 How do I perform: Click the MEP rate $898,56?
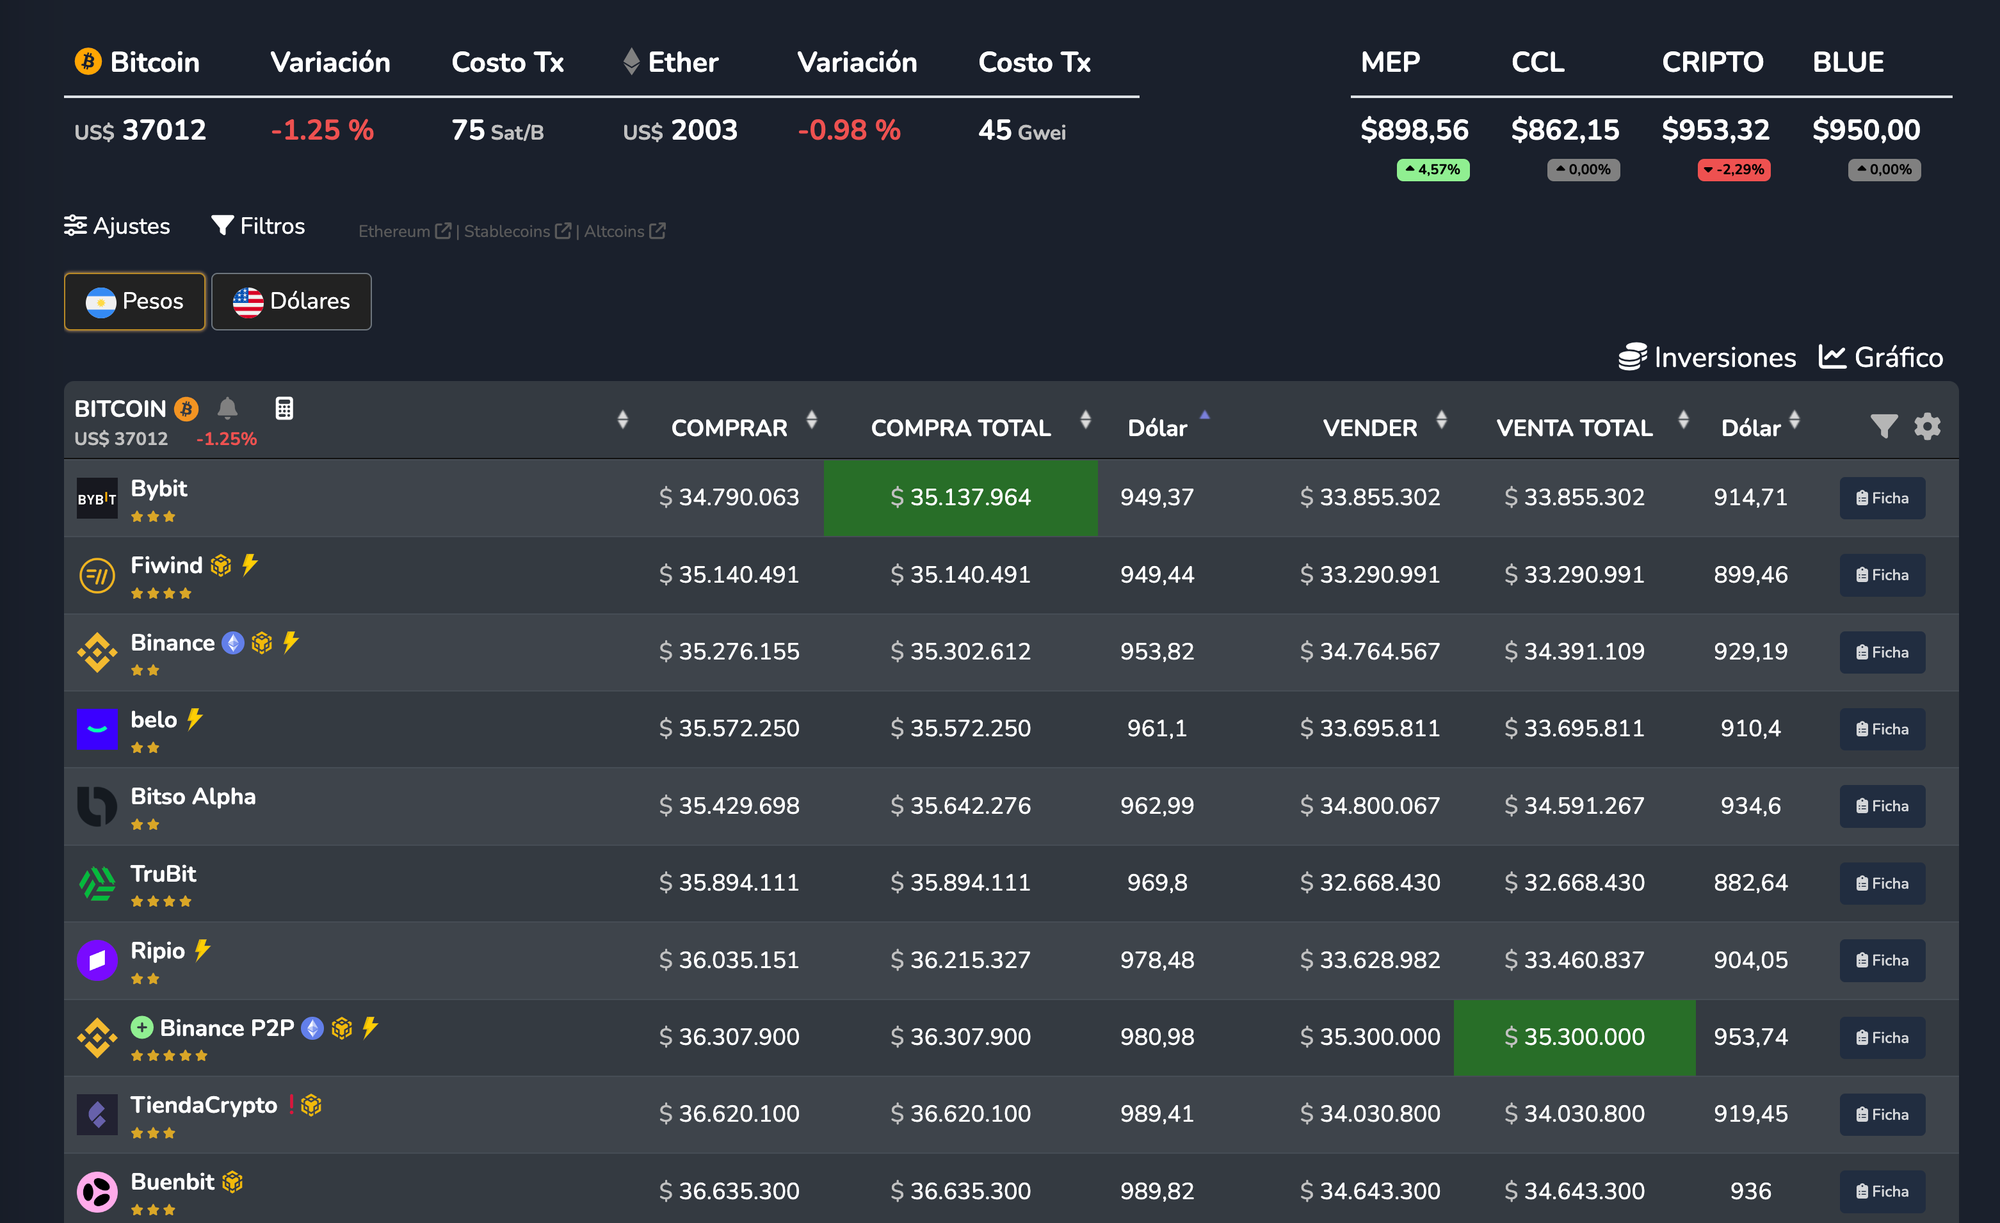(x=1415, y=130)
